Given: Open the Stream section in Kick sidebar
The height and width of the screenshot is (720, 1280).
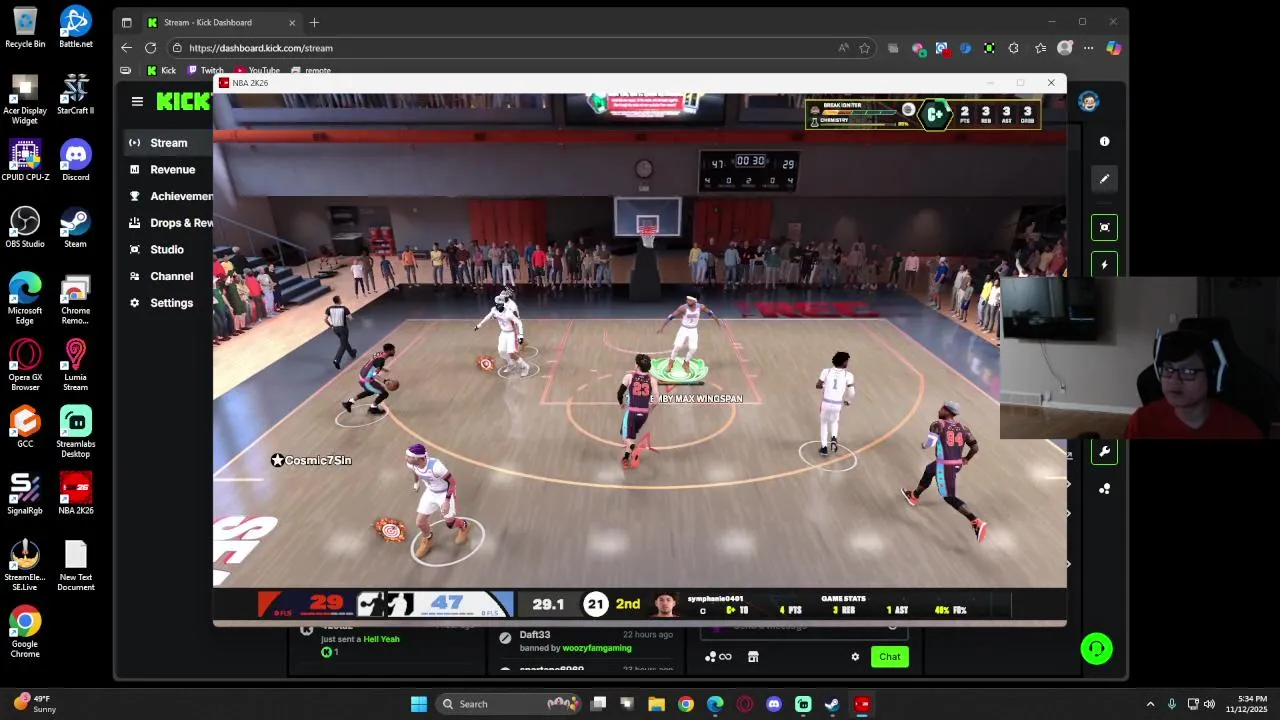Looking at the screenshot, I should tap(168, 143).
